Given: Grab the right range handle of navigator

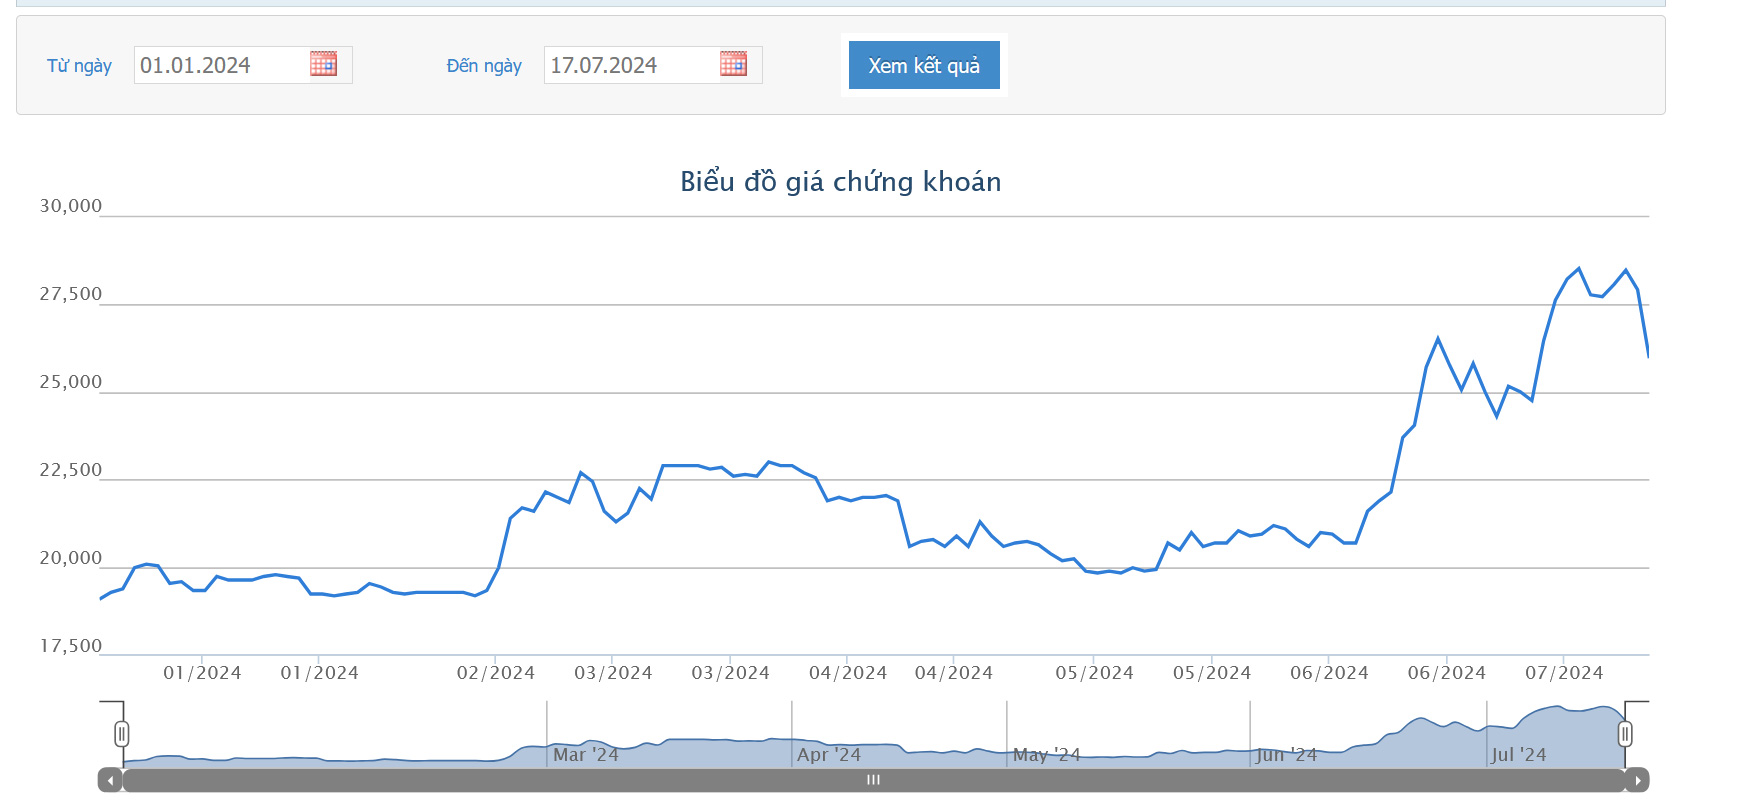Looking at the screenshot, I should tap(1625, 734).
